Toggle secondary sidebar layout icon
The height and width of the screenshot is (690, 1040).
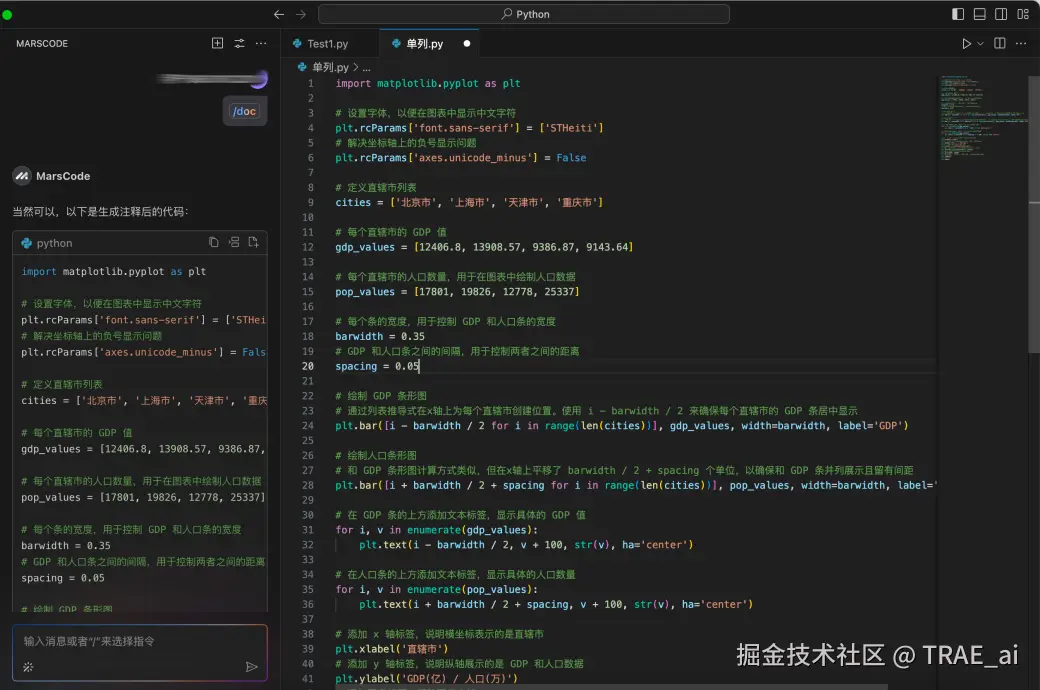pyautogui.click(x=1001, y=14)
